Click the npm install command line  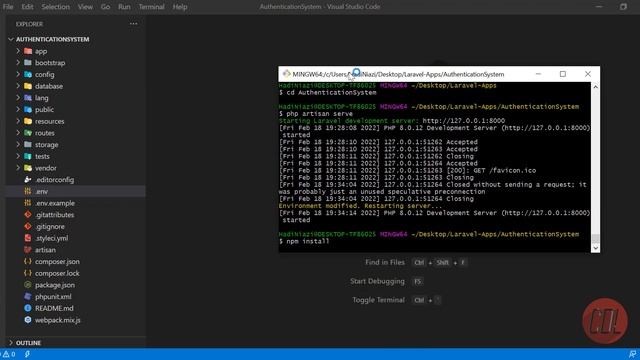pyautogui.click(x=304, y=241)
